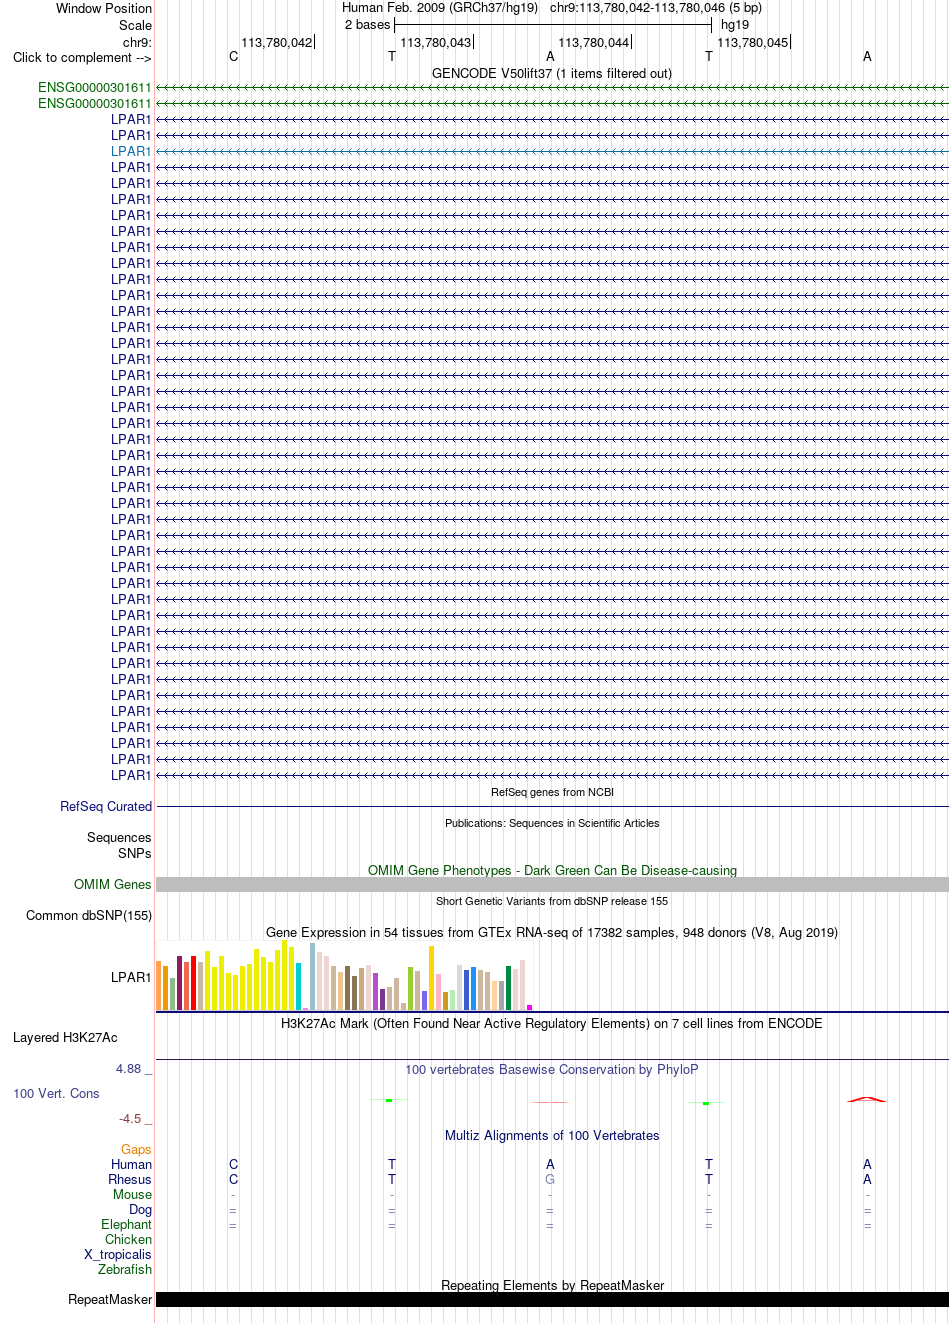The height and width of the screenshot is (1323, 950).
Task: Select the Window Position label
Action: (104, 9)
